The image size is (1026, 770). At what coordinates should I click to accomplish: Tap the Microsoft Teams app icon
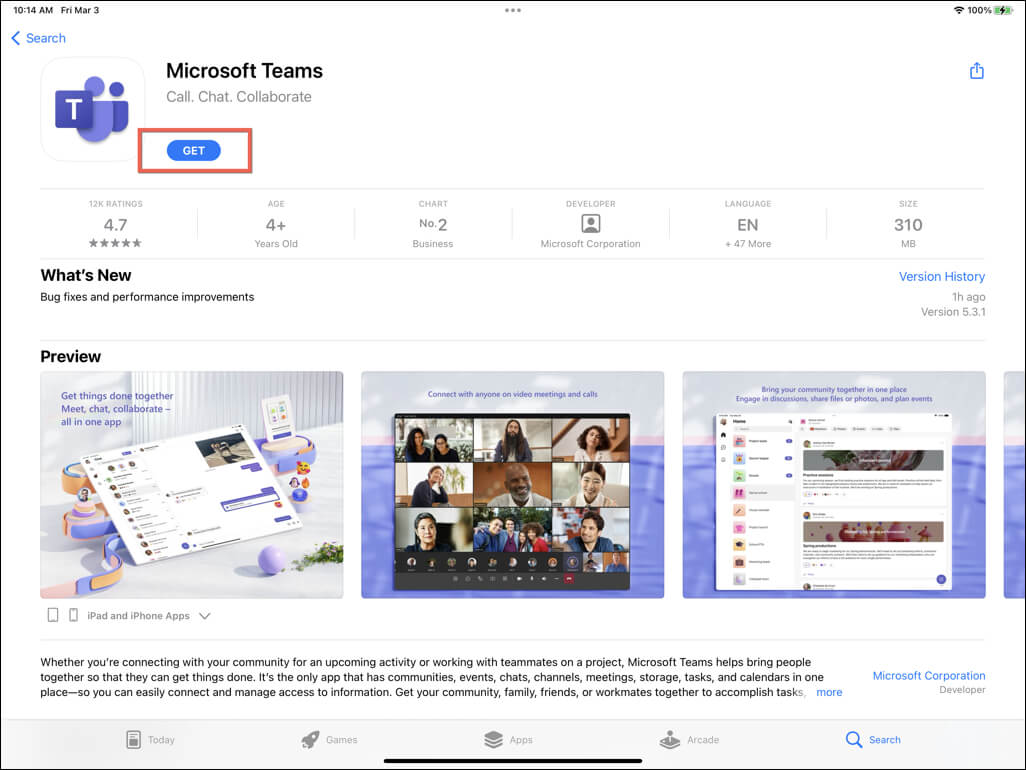93,109
